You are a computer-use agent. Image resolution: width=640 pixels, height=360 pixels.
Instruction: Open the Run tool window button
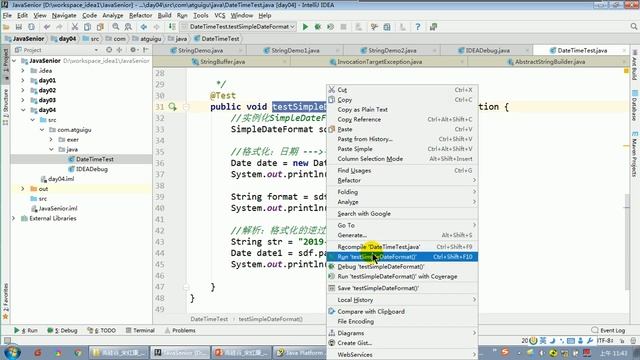[26, 331]
